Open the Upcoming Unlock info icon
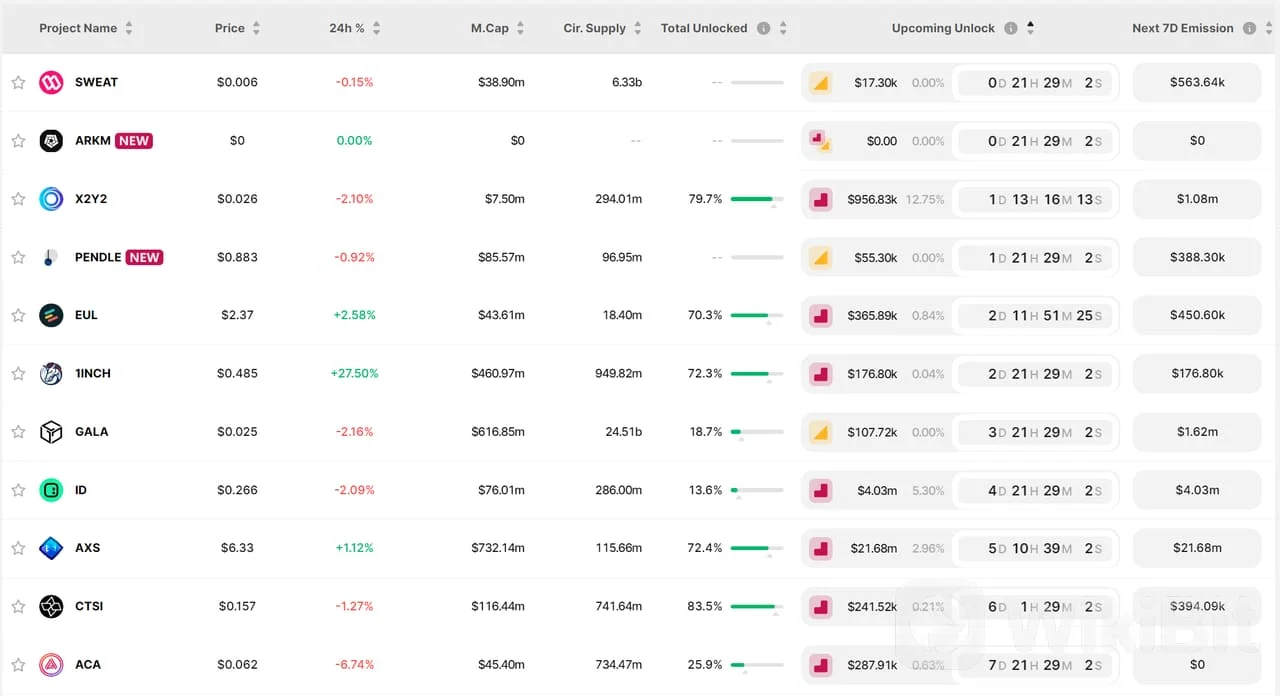The image size is (1280, 696). coord(1011,28)
